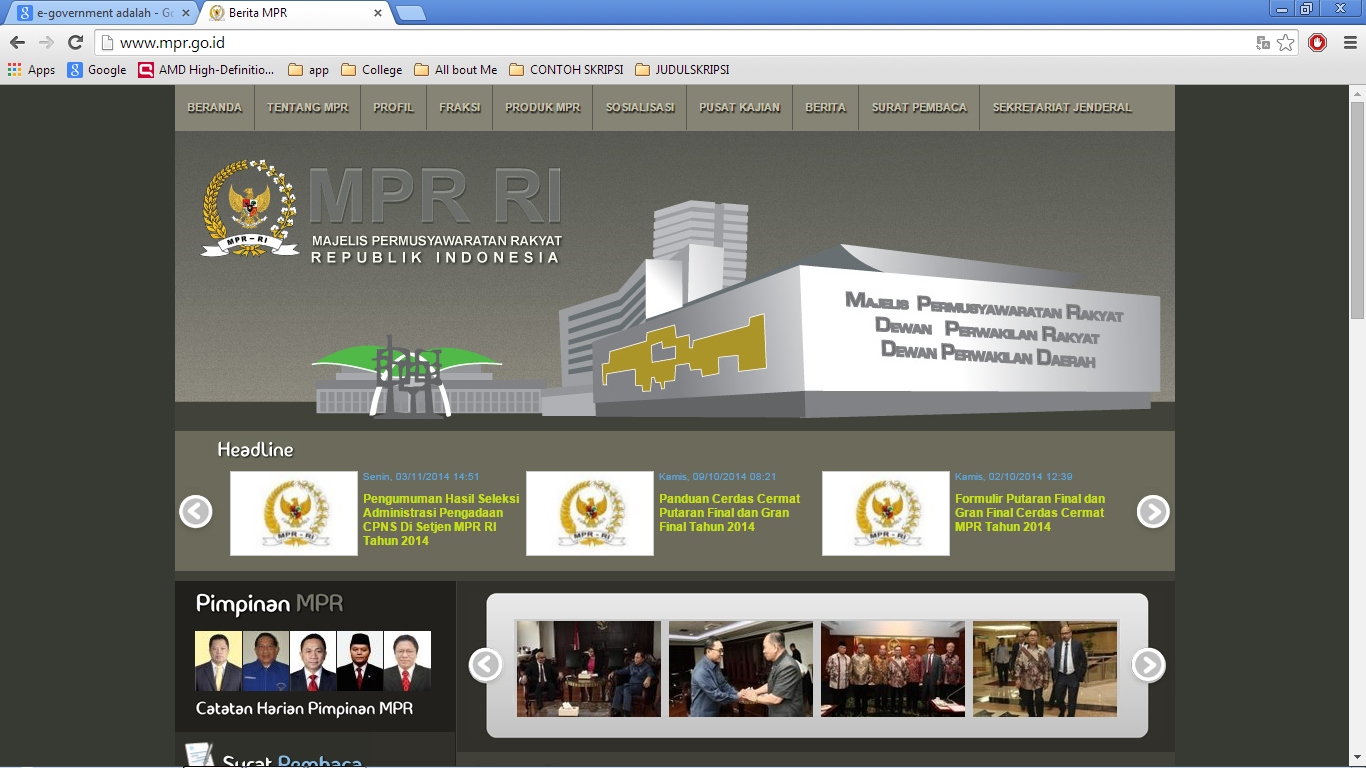Click the address bar showing www.mpr.go.id

pyautogui.click(x=675, y=43)
